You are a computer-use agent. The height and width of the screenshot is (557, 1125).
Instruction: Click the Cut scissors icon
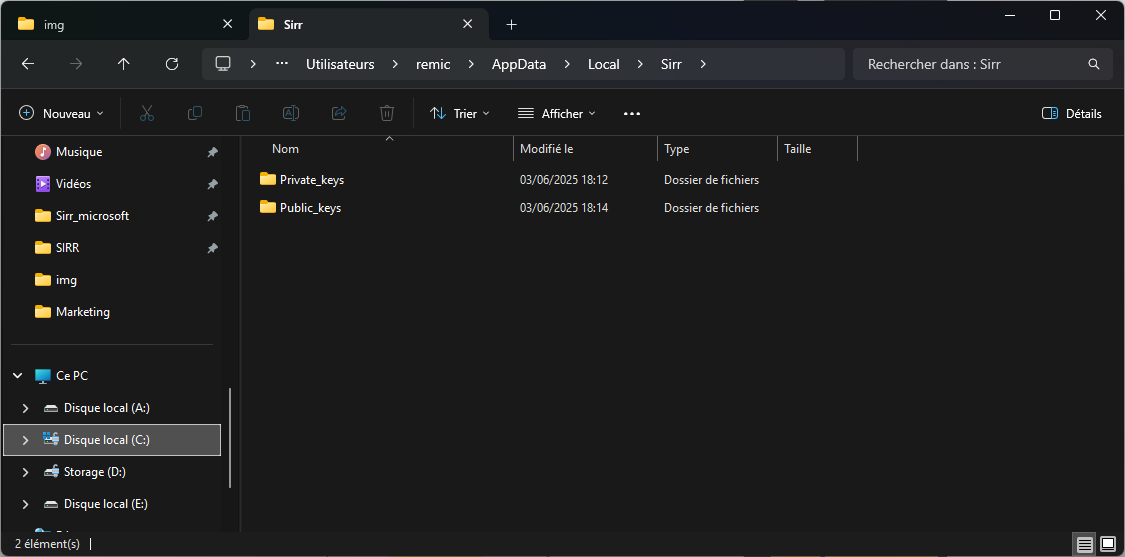[147, 113]
